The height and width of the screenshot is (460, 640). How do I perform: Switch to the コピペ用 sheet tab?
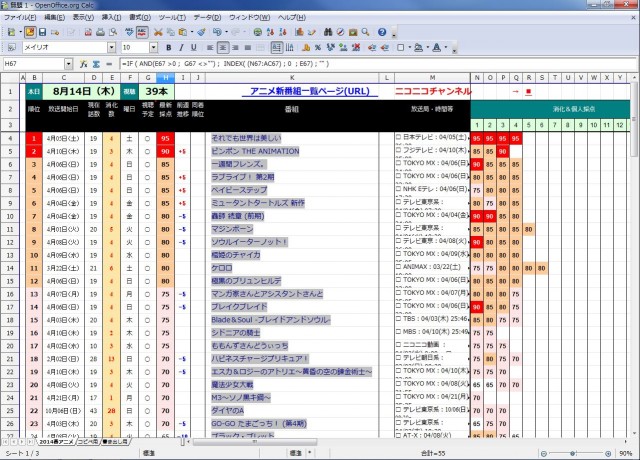pos(88,442)
